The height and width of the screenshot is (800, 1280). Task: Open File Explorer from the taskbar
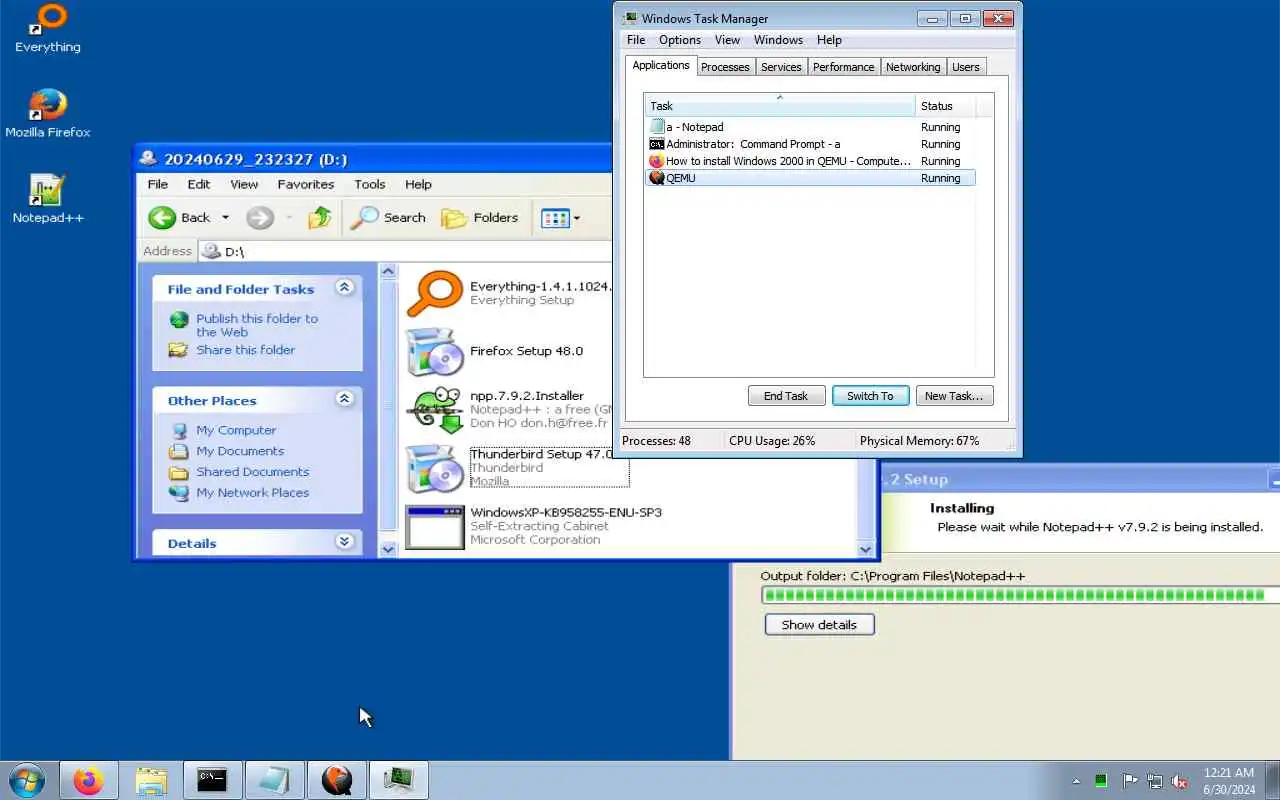pos(151,780)
